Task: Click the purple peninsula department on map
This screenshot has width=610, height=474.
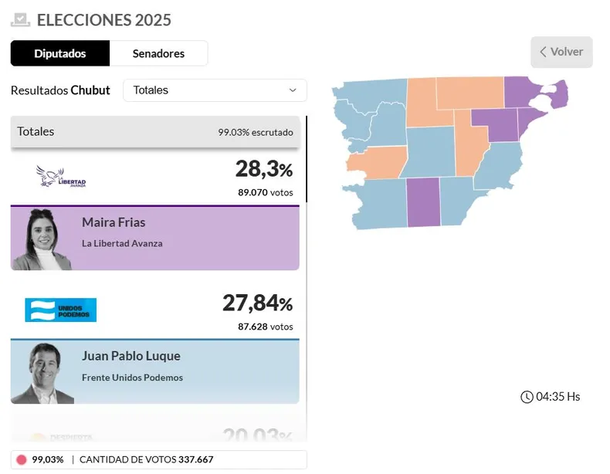Action: point(550,95)
